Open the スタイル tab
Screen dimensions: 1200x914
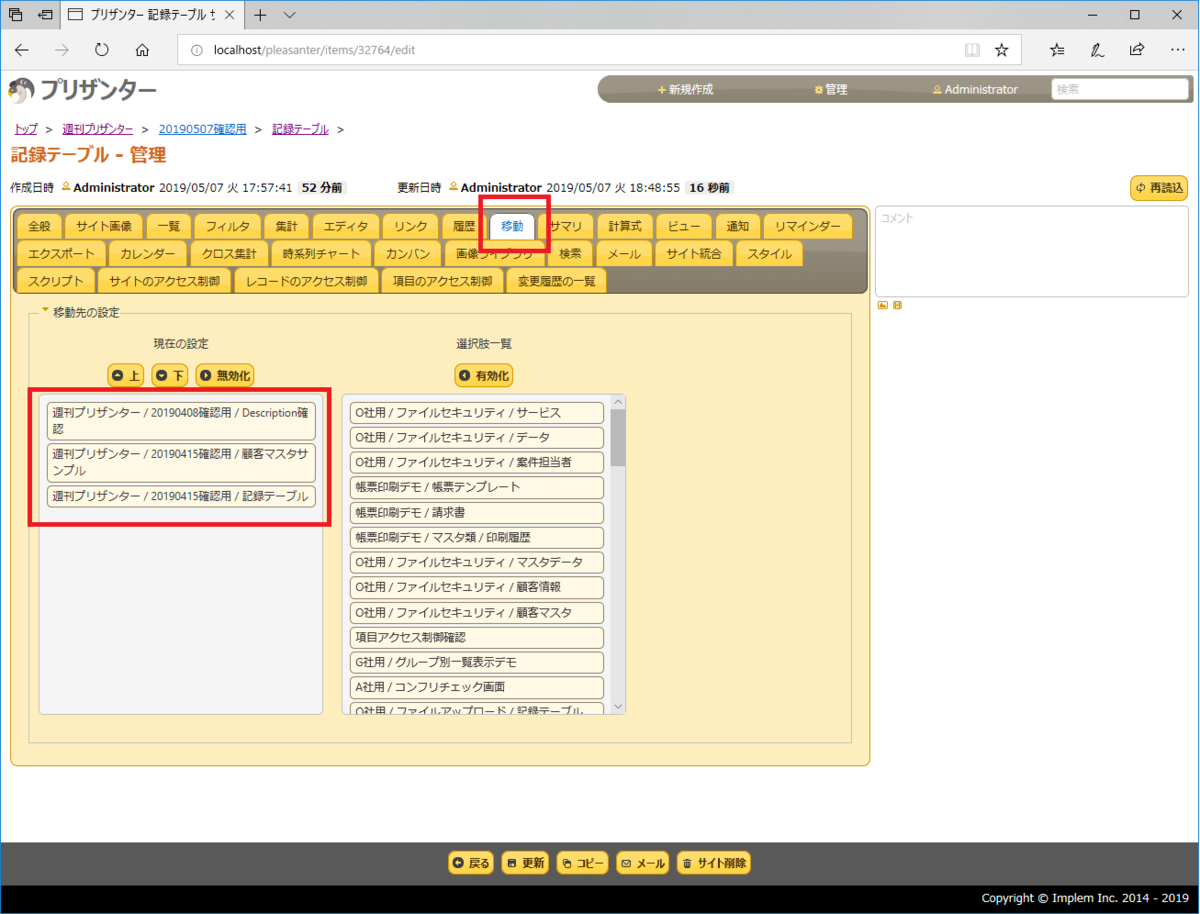tap(768, 253)
